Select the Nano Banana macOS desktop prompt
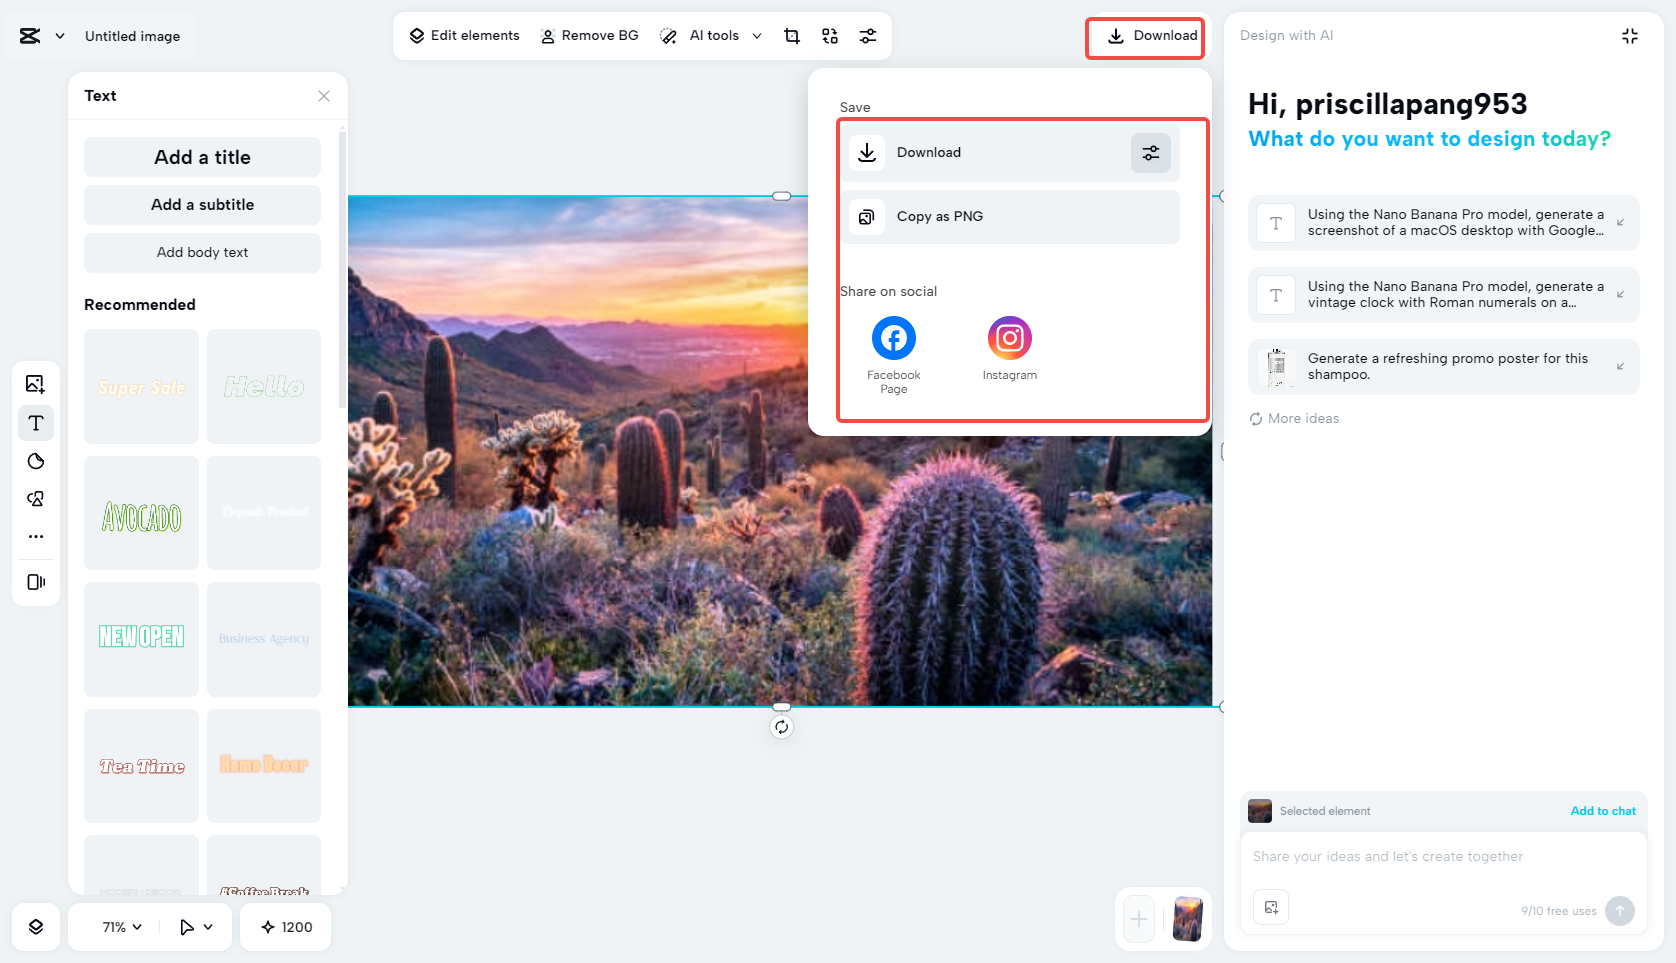This screenshot has width=1676, height=963. tap(1443, 223)
